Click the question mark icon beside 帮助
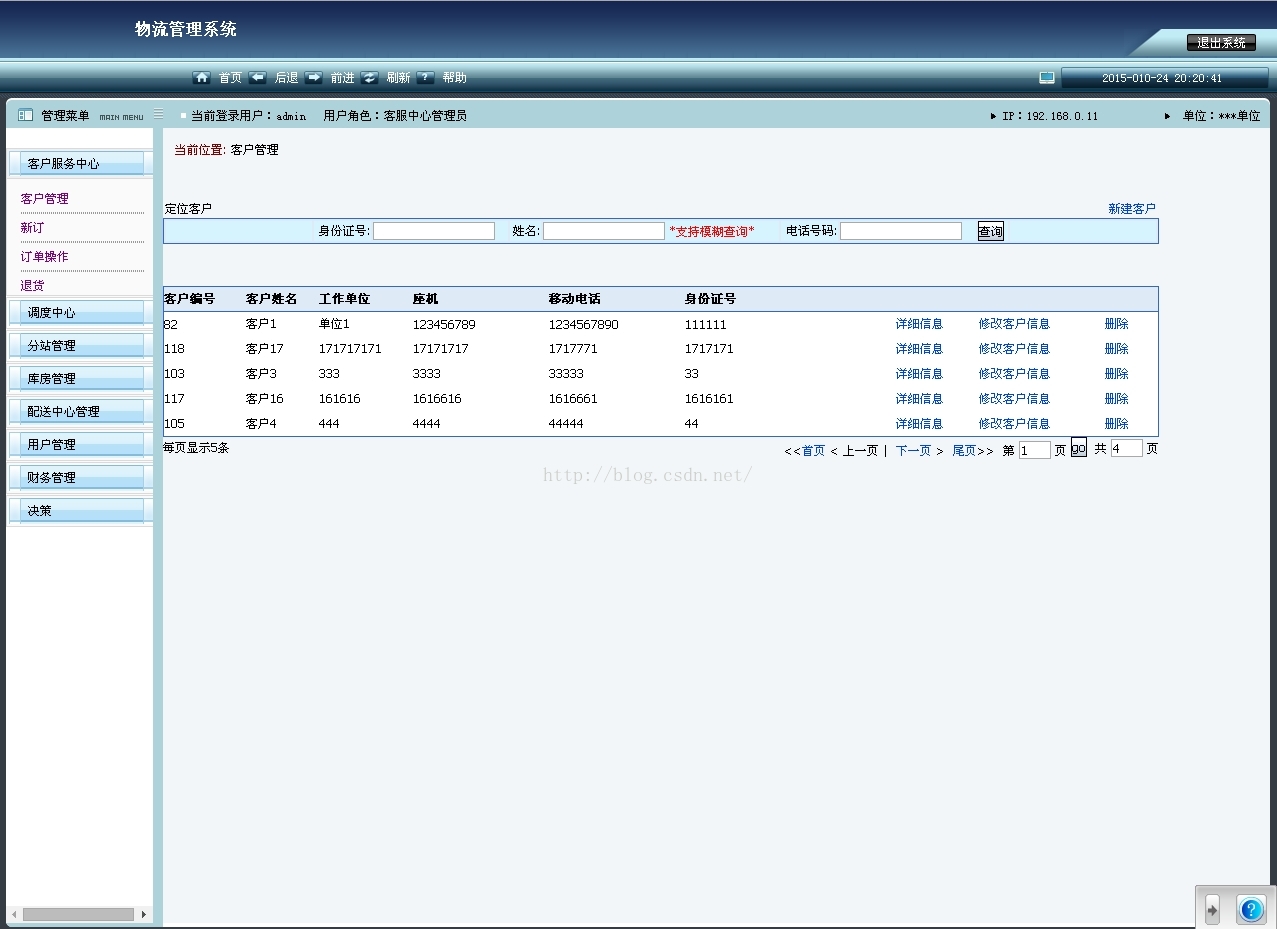 (425, 77)
